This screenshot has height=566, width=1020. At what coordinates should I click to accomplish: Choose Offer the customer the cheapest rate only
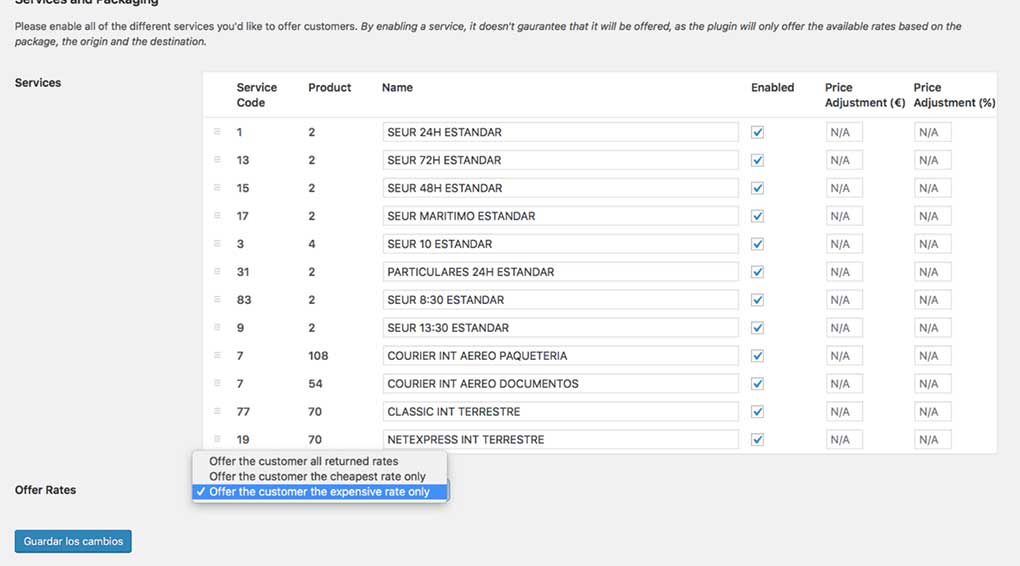pos(319,476)
